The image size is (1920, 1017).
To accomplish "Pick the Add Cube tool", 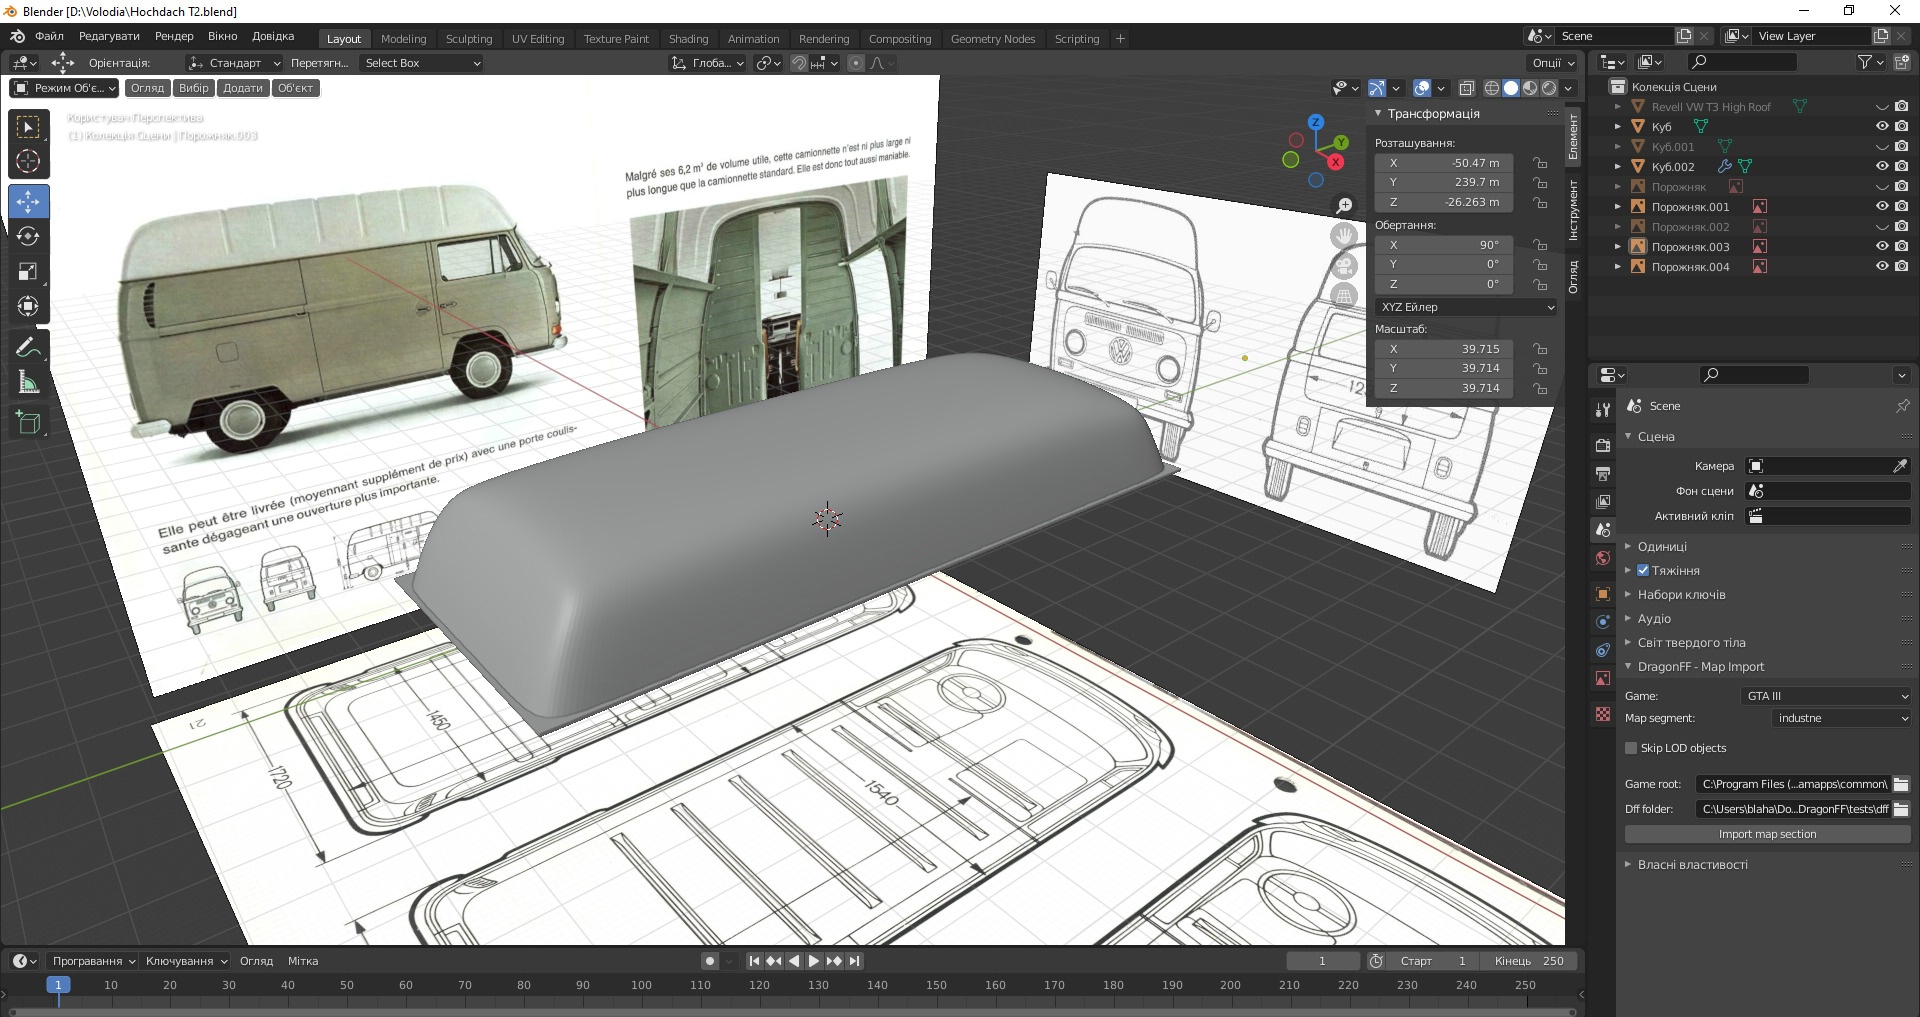I will point(28,422).
